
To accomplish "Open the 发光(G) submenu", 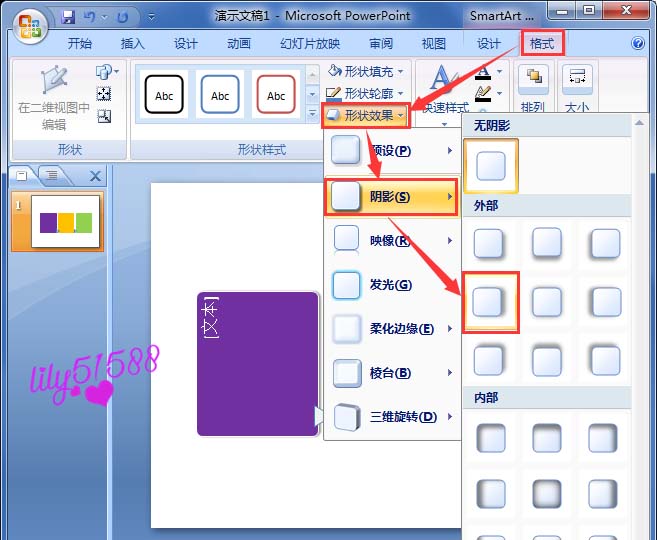I will [392, 285].
